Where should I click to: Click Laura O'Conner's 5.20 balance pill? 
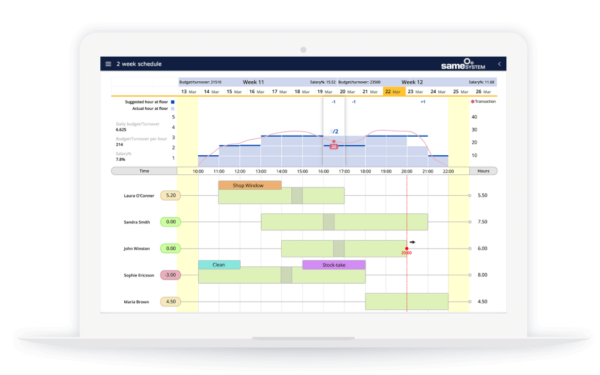pos(170,195)
